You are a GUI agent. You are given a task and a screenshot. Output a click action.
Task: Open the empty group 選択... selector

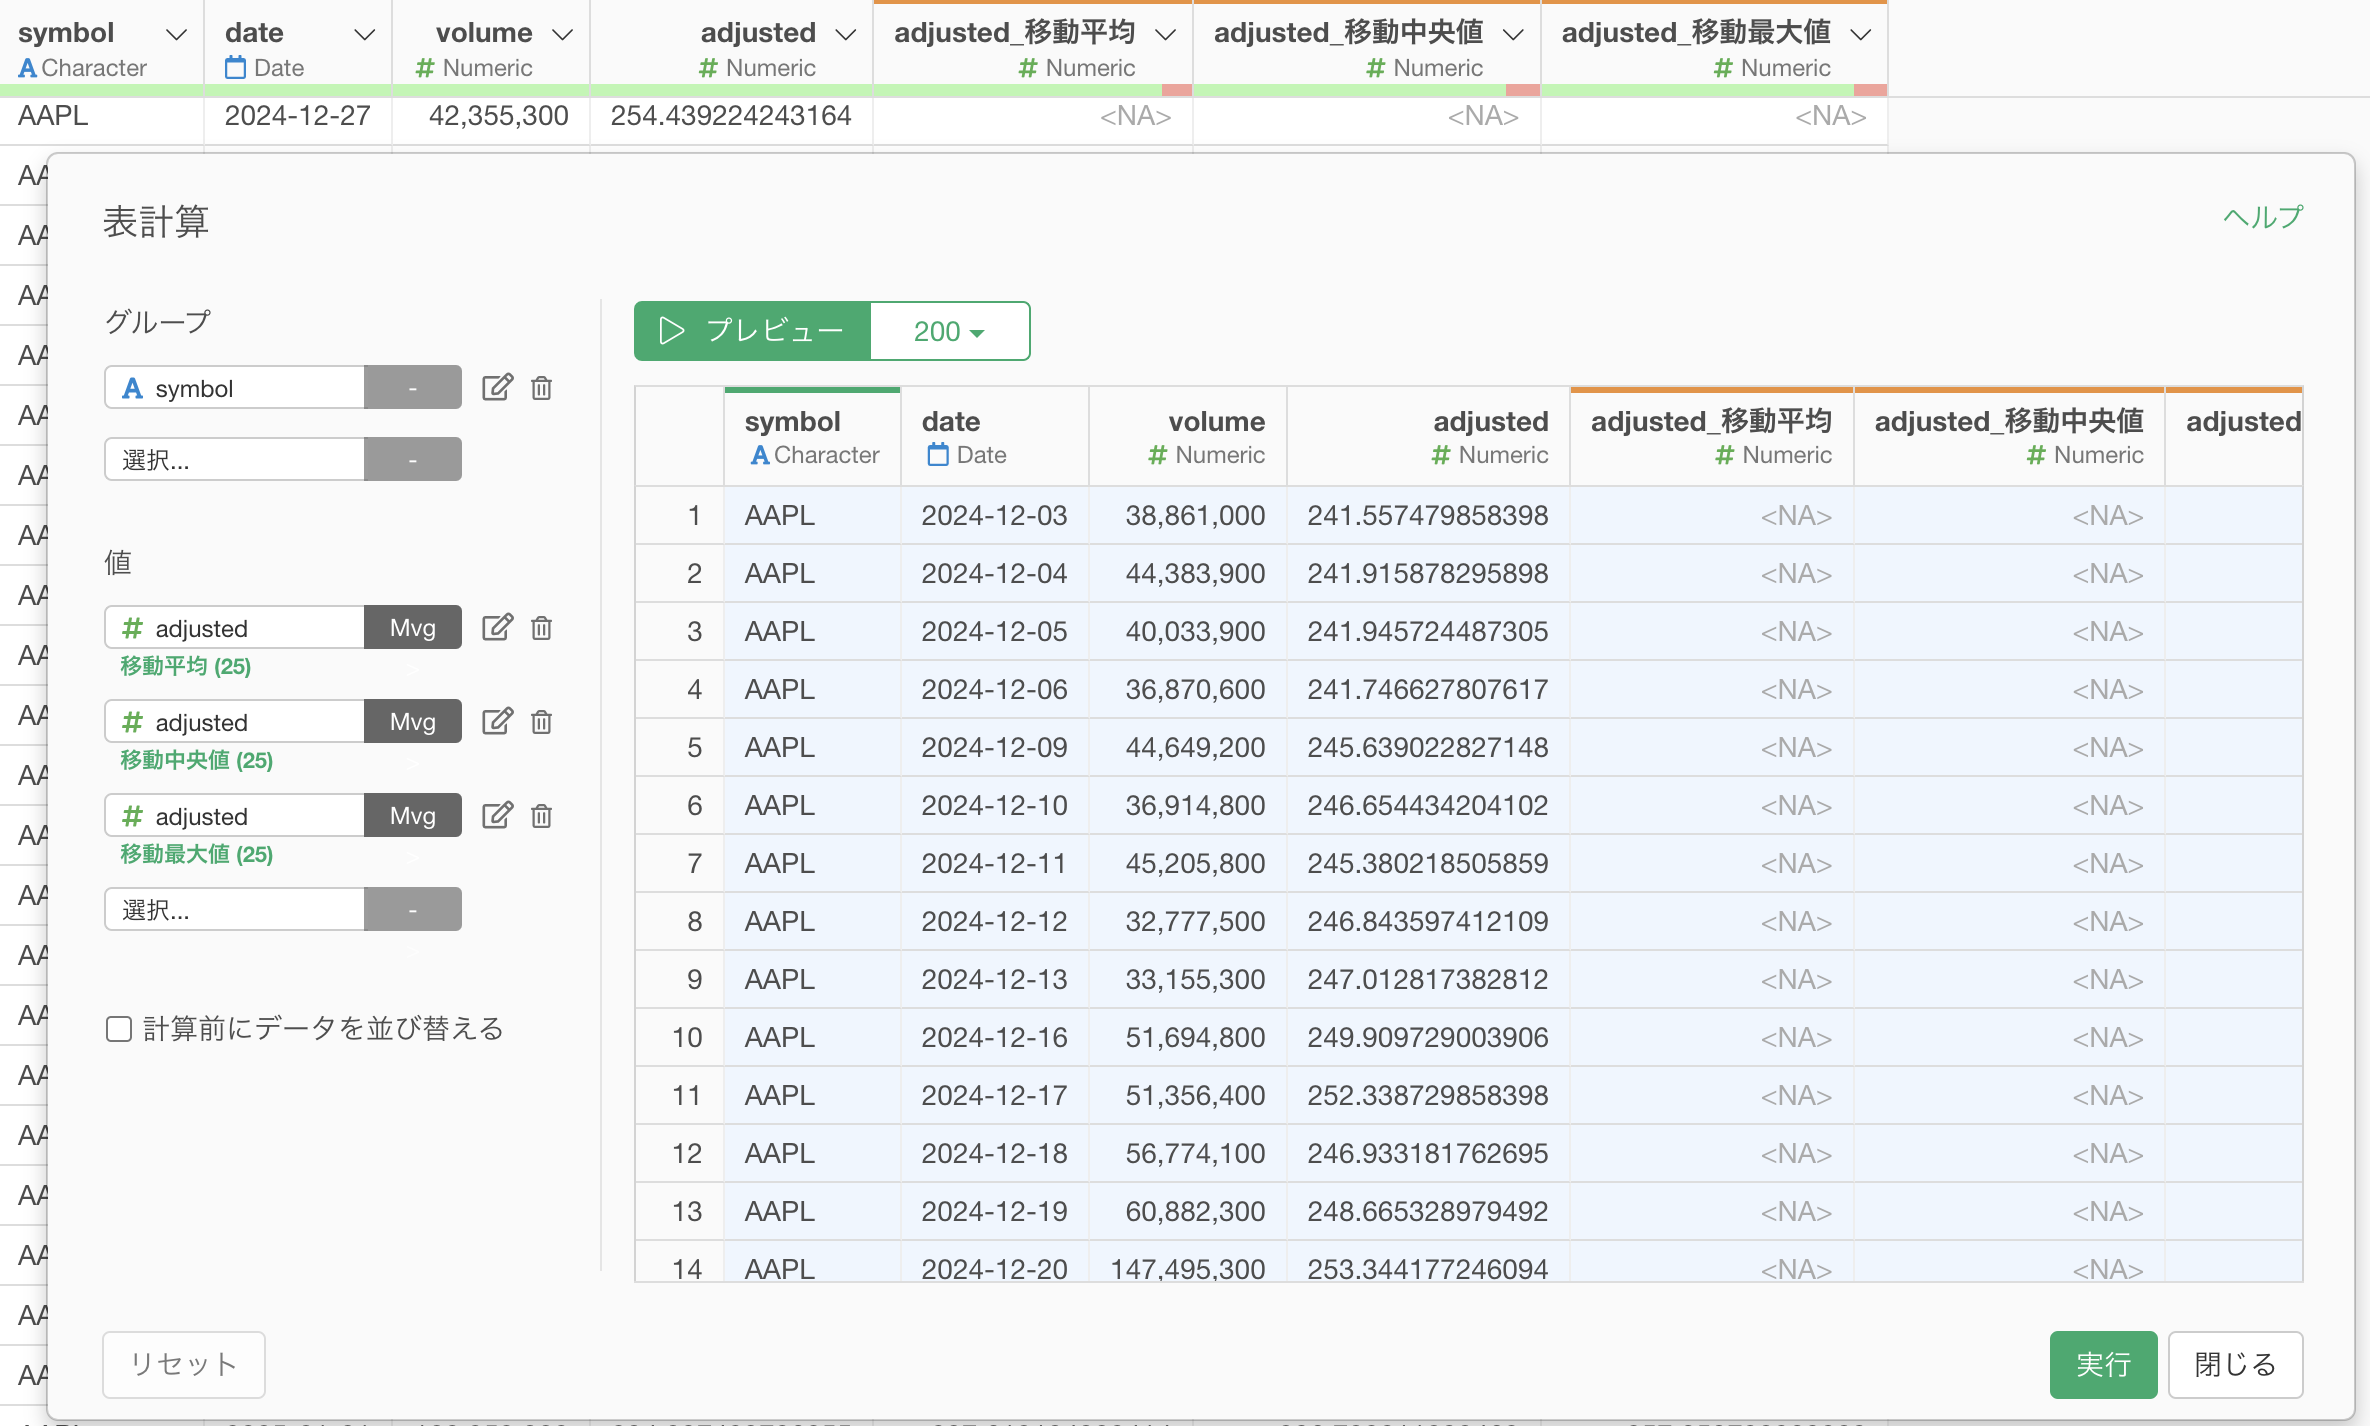point(235,460)
